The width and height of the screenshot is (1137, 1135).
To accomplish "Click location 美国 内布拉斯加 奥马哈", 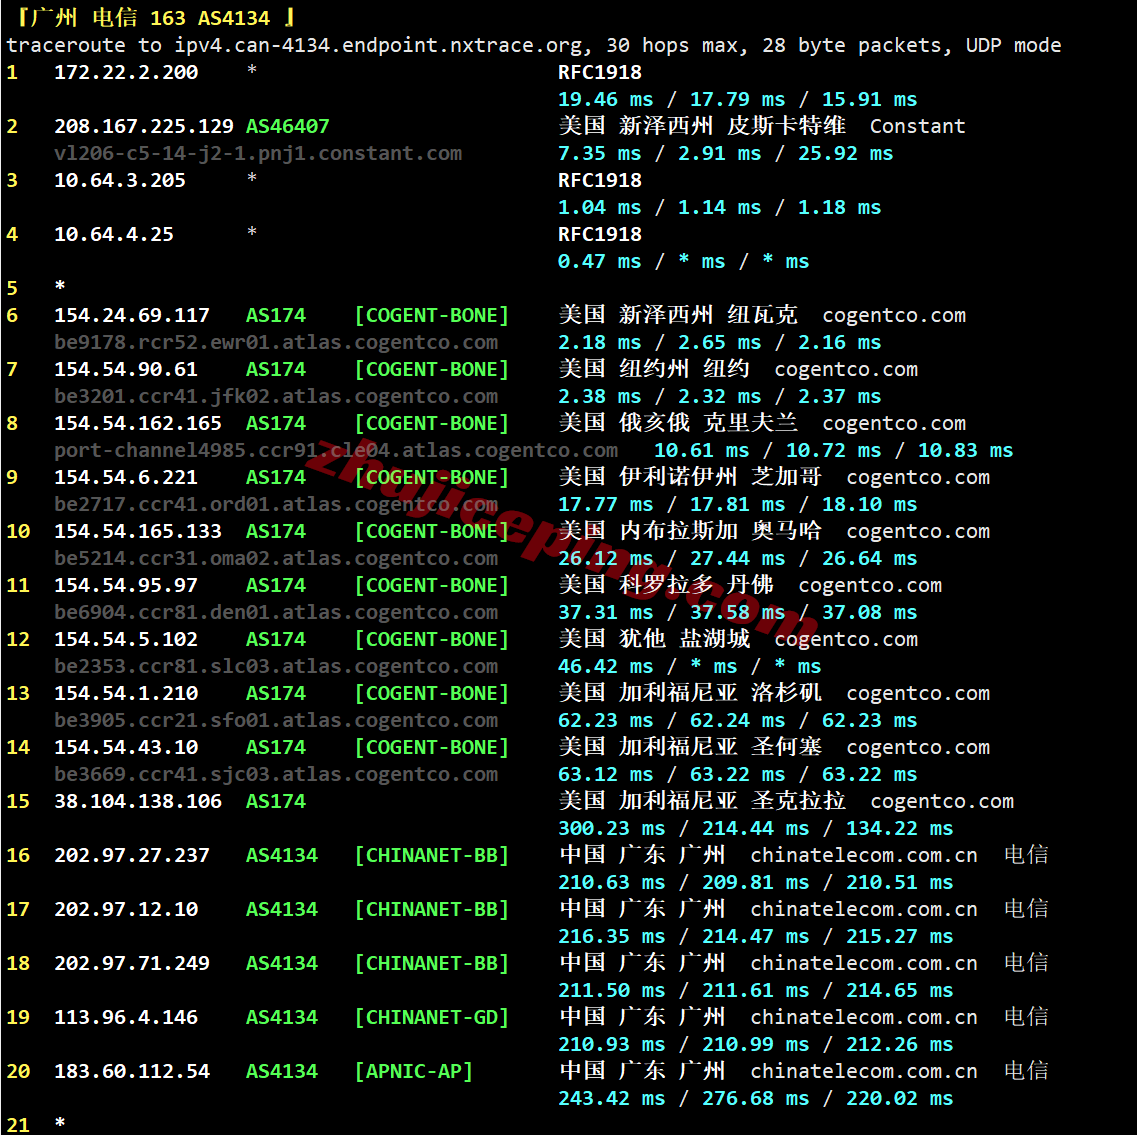I will (690, 531).
